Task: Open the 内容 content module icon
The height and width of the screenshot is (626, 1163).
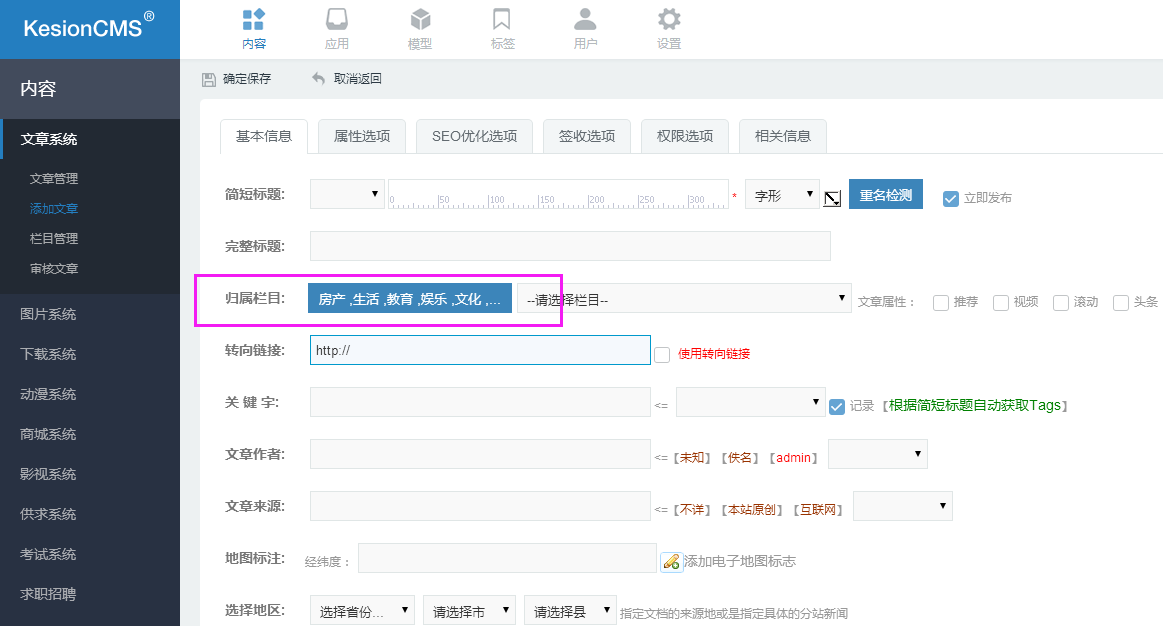Action: (x=253, y=20)
